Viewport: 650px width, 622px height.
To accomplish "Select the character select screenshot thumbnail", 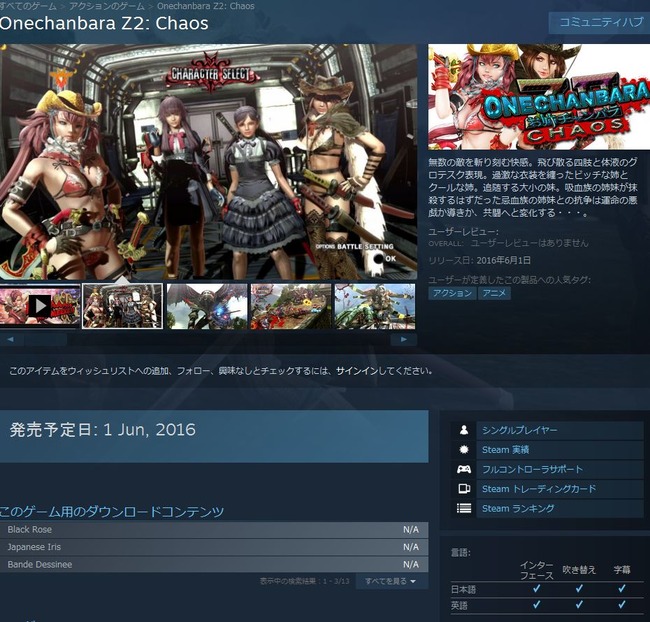I will pos(123,306).
